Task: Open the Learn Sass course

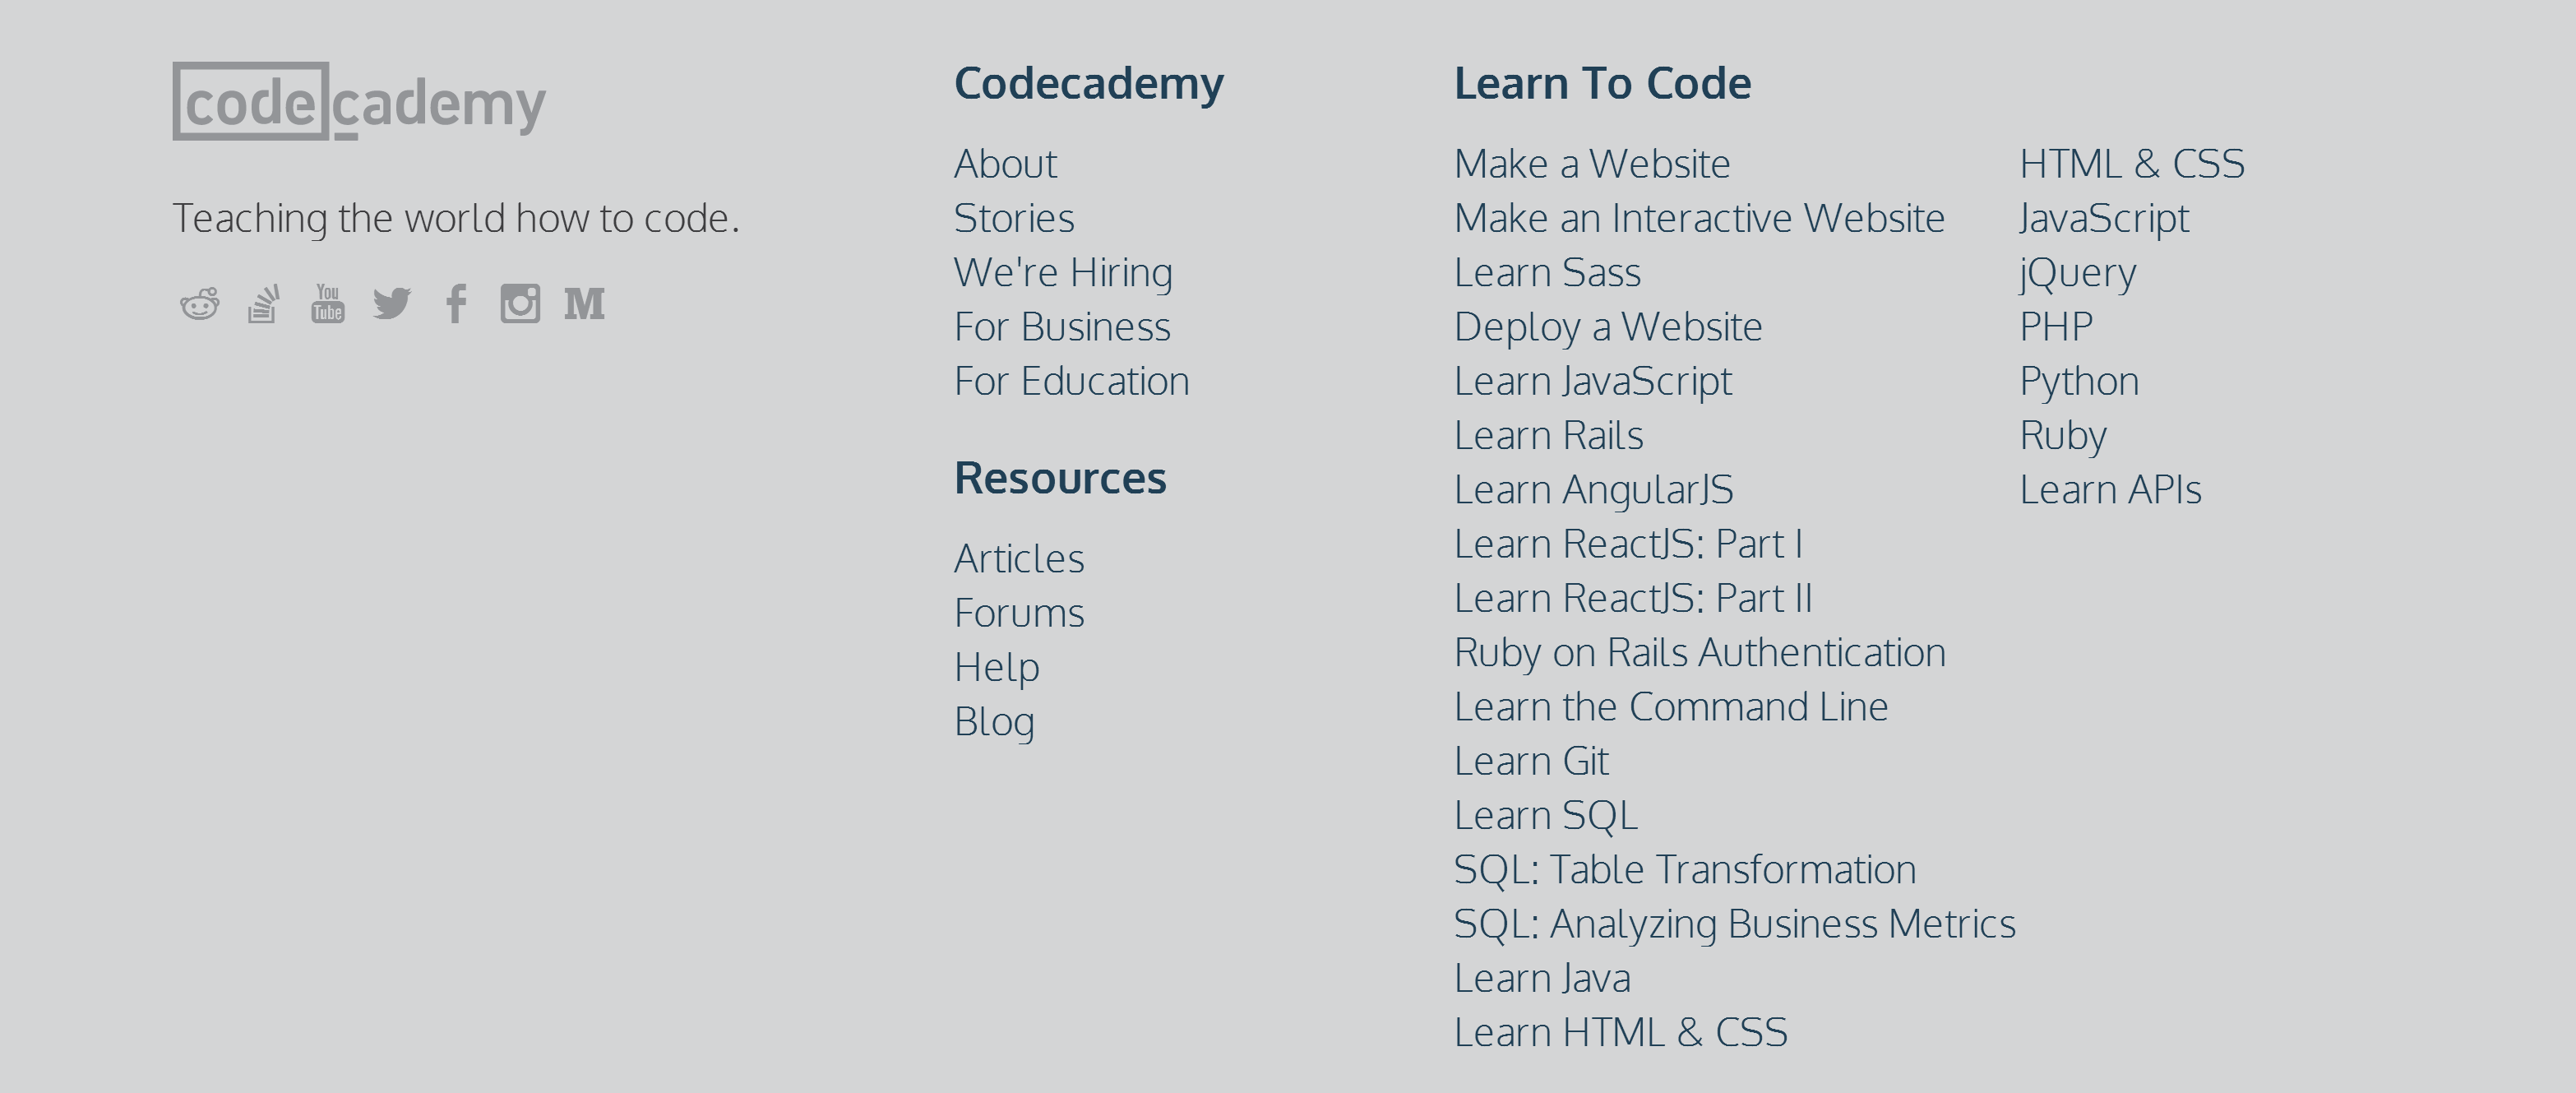Action: tap(1547, 272)
